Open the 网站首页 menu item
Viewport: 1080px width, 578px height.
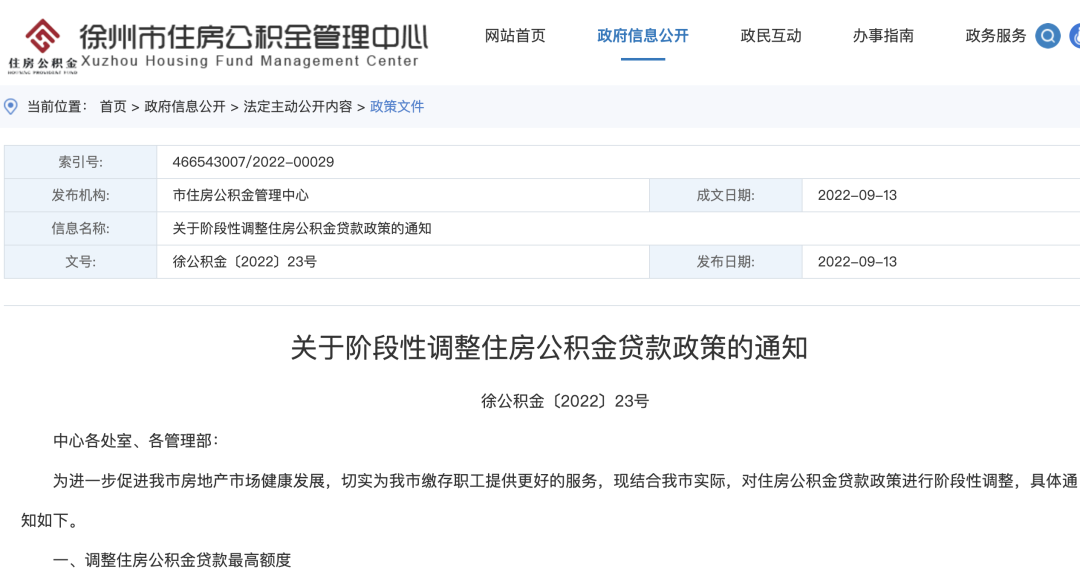tap(515, 36)
